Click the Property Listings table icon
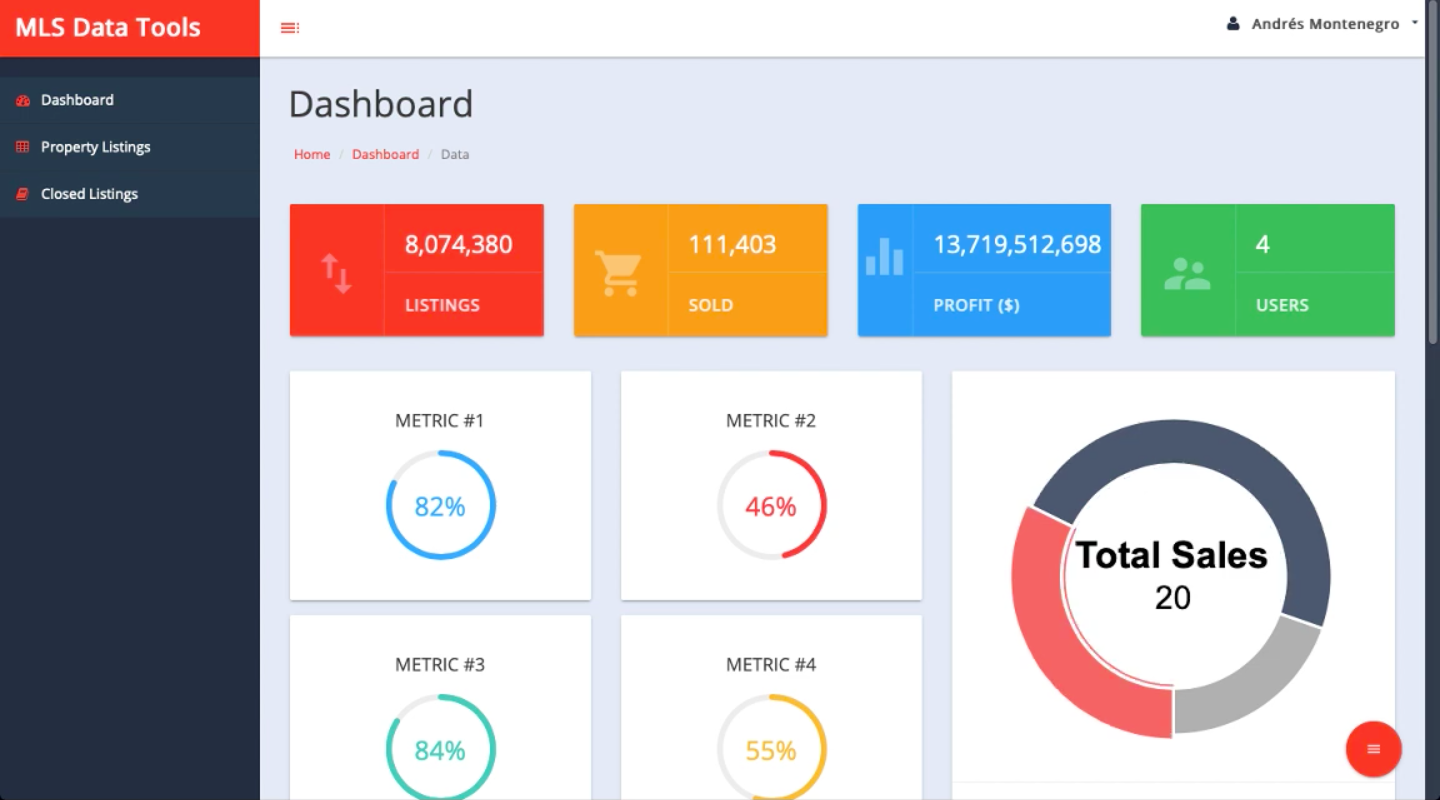The image size is (1440, 800). [23, 147]
